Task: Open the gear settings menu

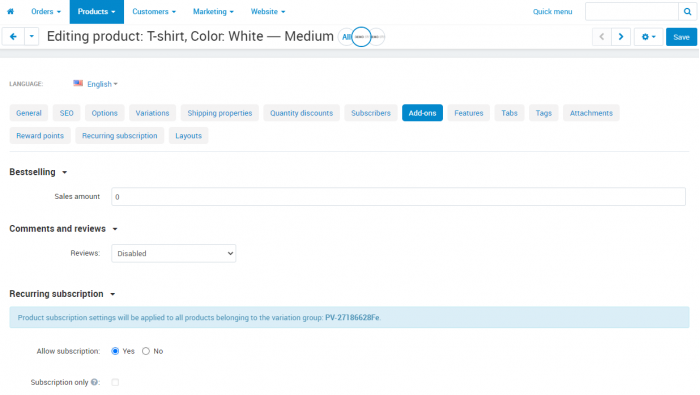Action: (x=648, y=37)
